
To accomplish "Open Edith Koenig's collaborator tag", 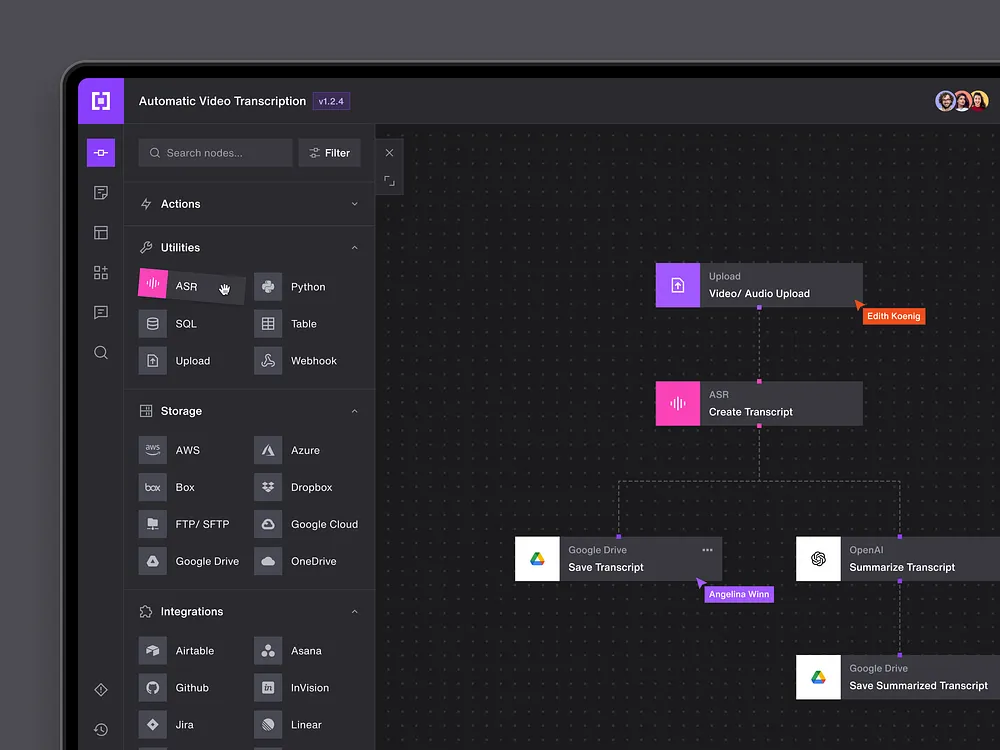I will point(893,315).
